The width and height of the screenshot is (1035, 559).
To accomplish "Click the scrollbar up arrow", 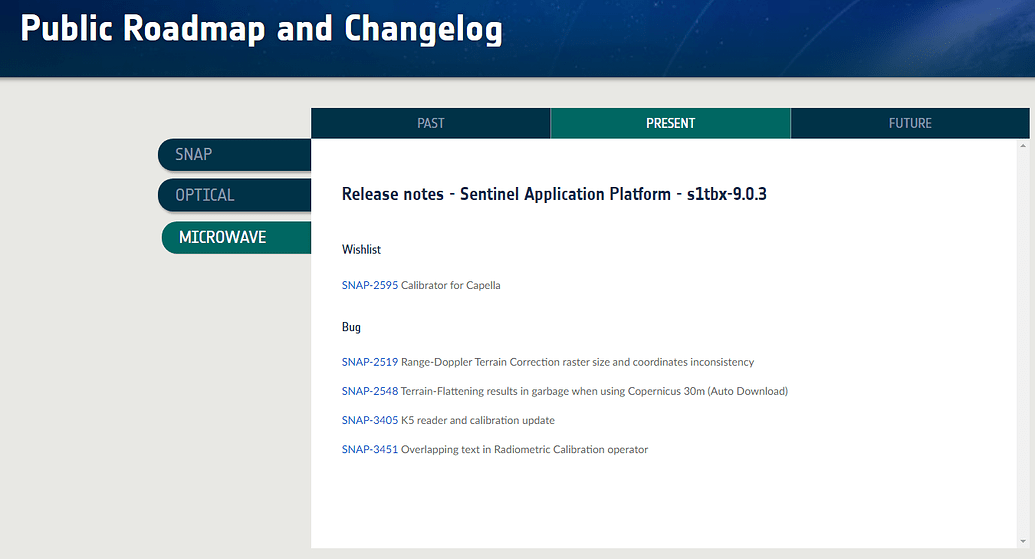I will click(x=1023, y=146).
